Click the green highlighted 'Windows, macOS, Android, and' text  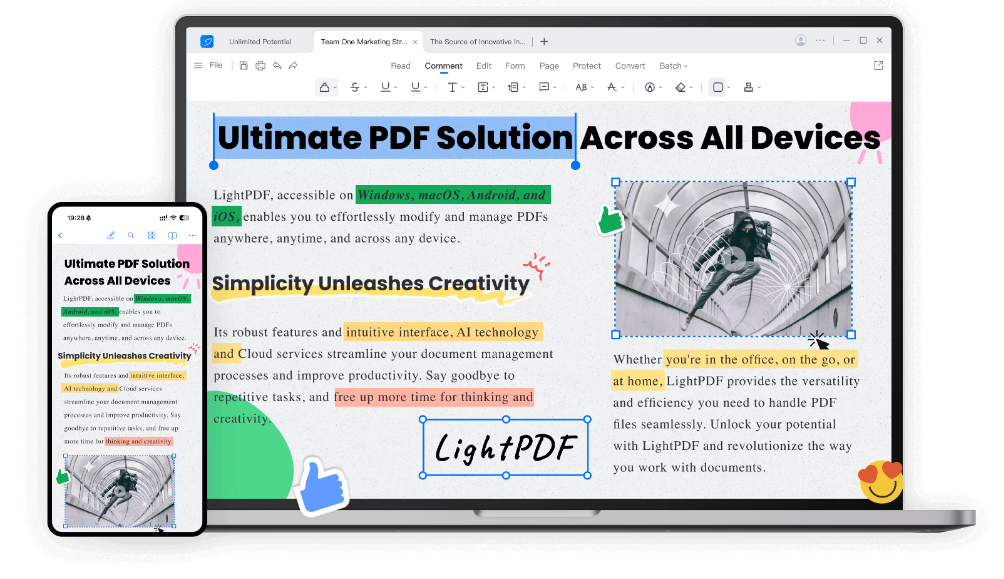pos(452,195)
